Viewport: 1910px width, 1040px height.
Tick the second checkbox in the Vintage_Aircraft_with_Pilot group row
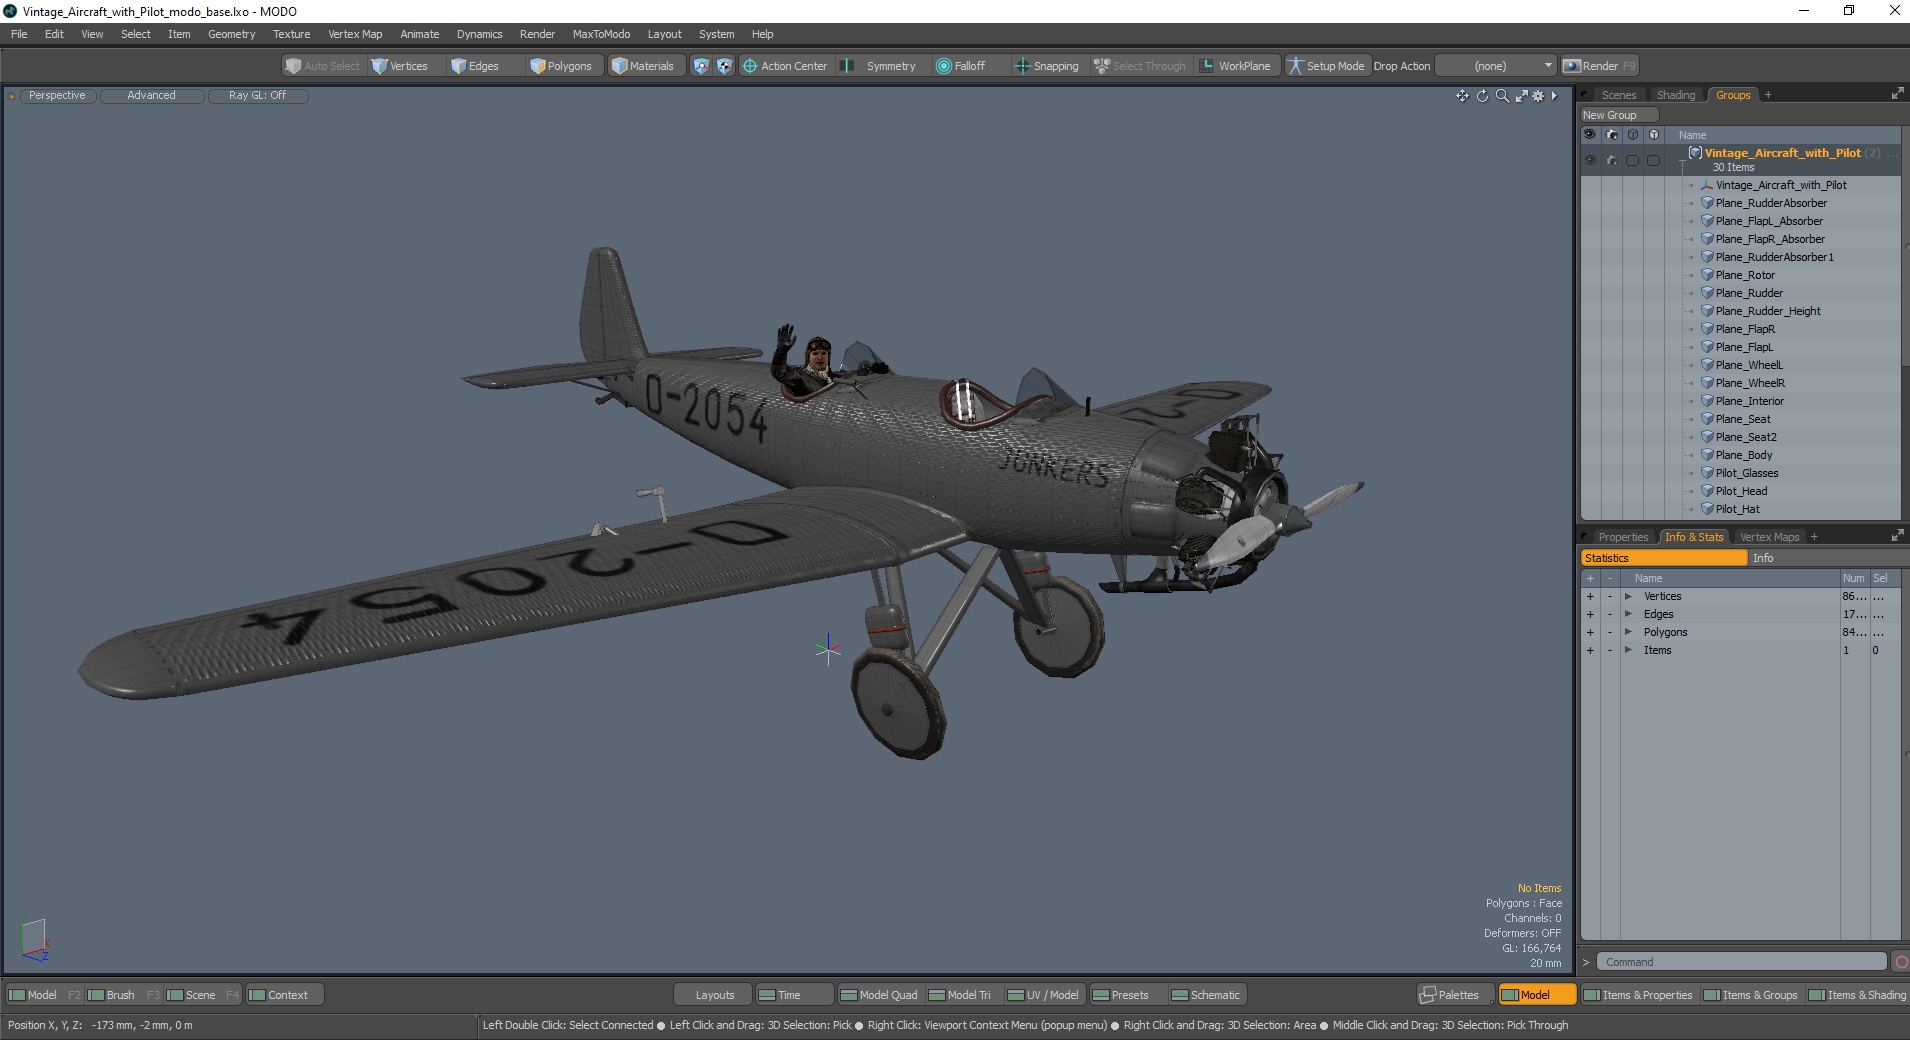click(x=1653, y=160)
